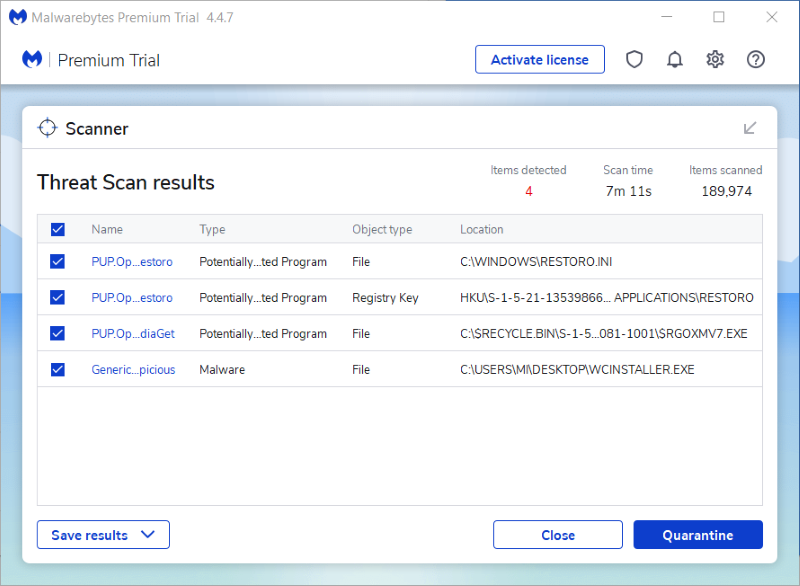
Task: Click the Scanner crosshair icon
Action: point(47,128)
